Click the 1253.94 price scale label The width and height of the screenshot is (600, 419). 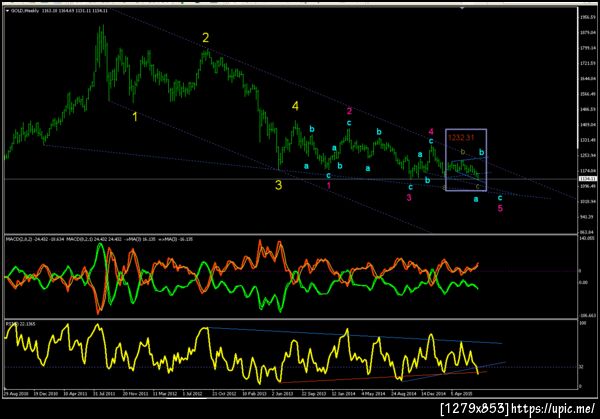(587, 155)
